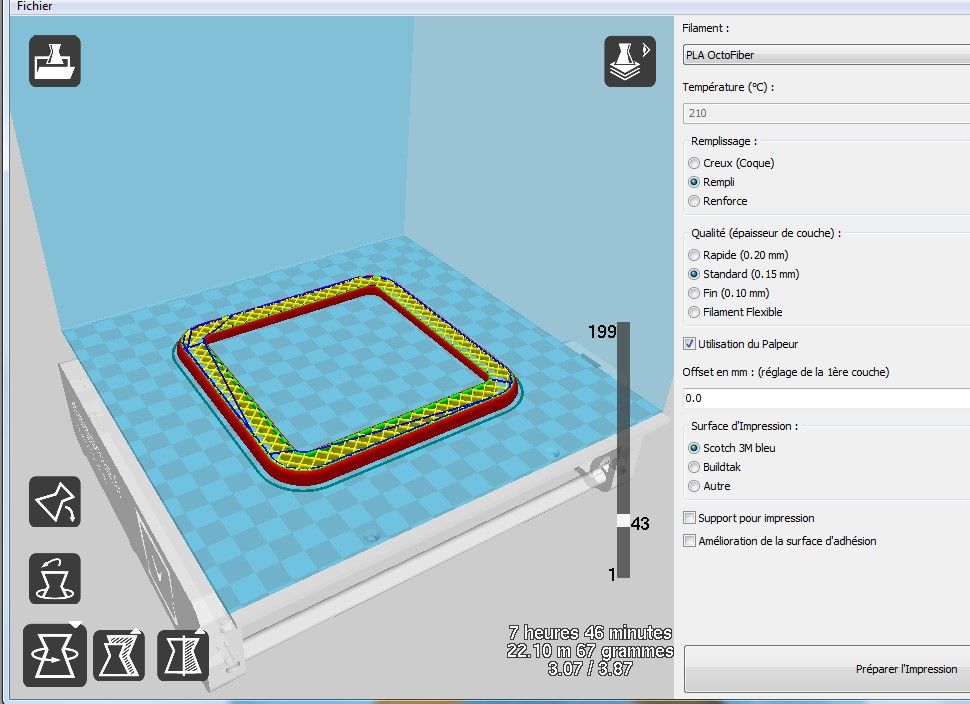Choose Standard (0.15 mm) quality
The width and height of the screenshot is (970, 704).
pyautogui.click(x=744, y=274)
